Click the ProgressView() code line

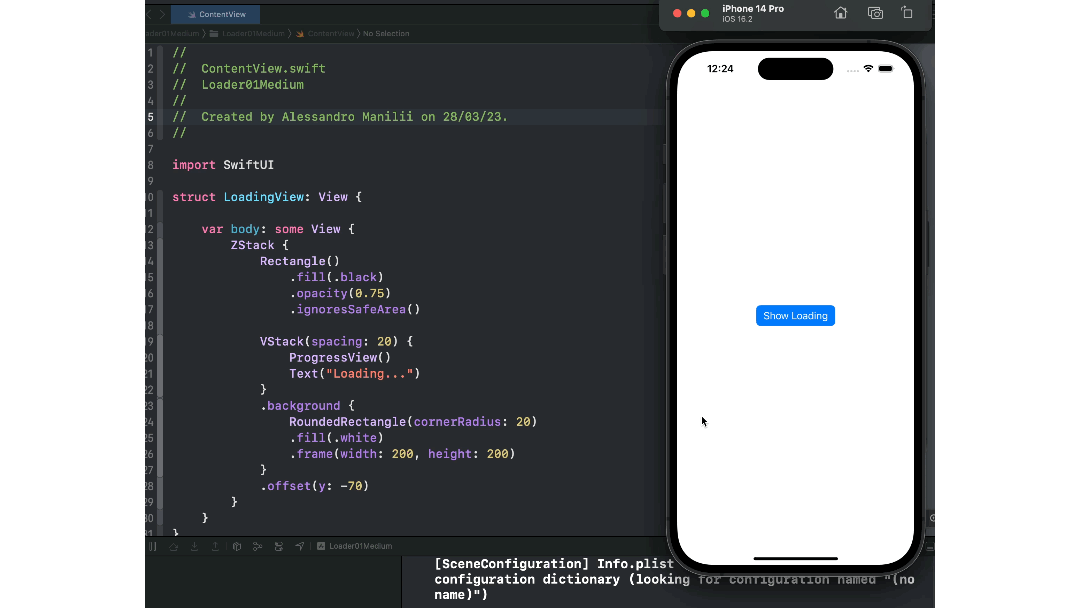point(340,357)
